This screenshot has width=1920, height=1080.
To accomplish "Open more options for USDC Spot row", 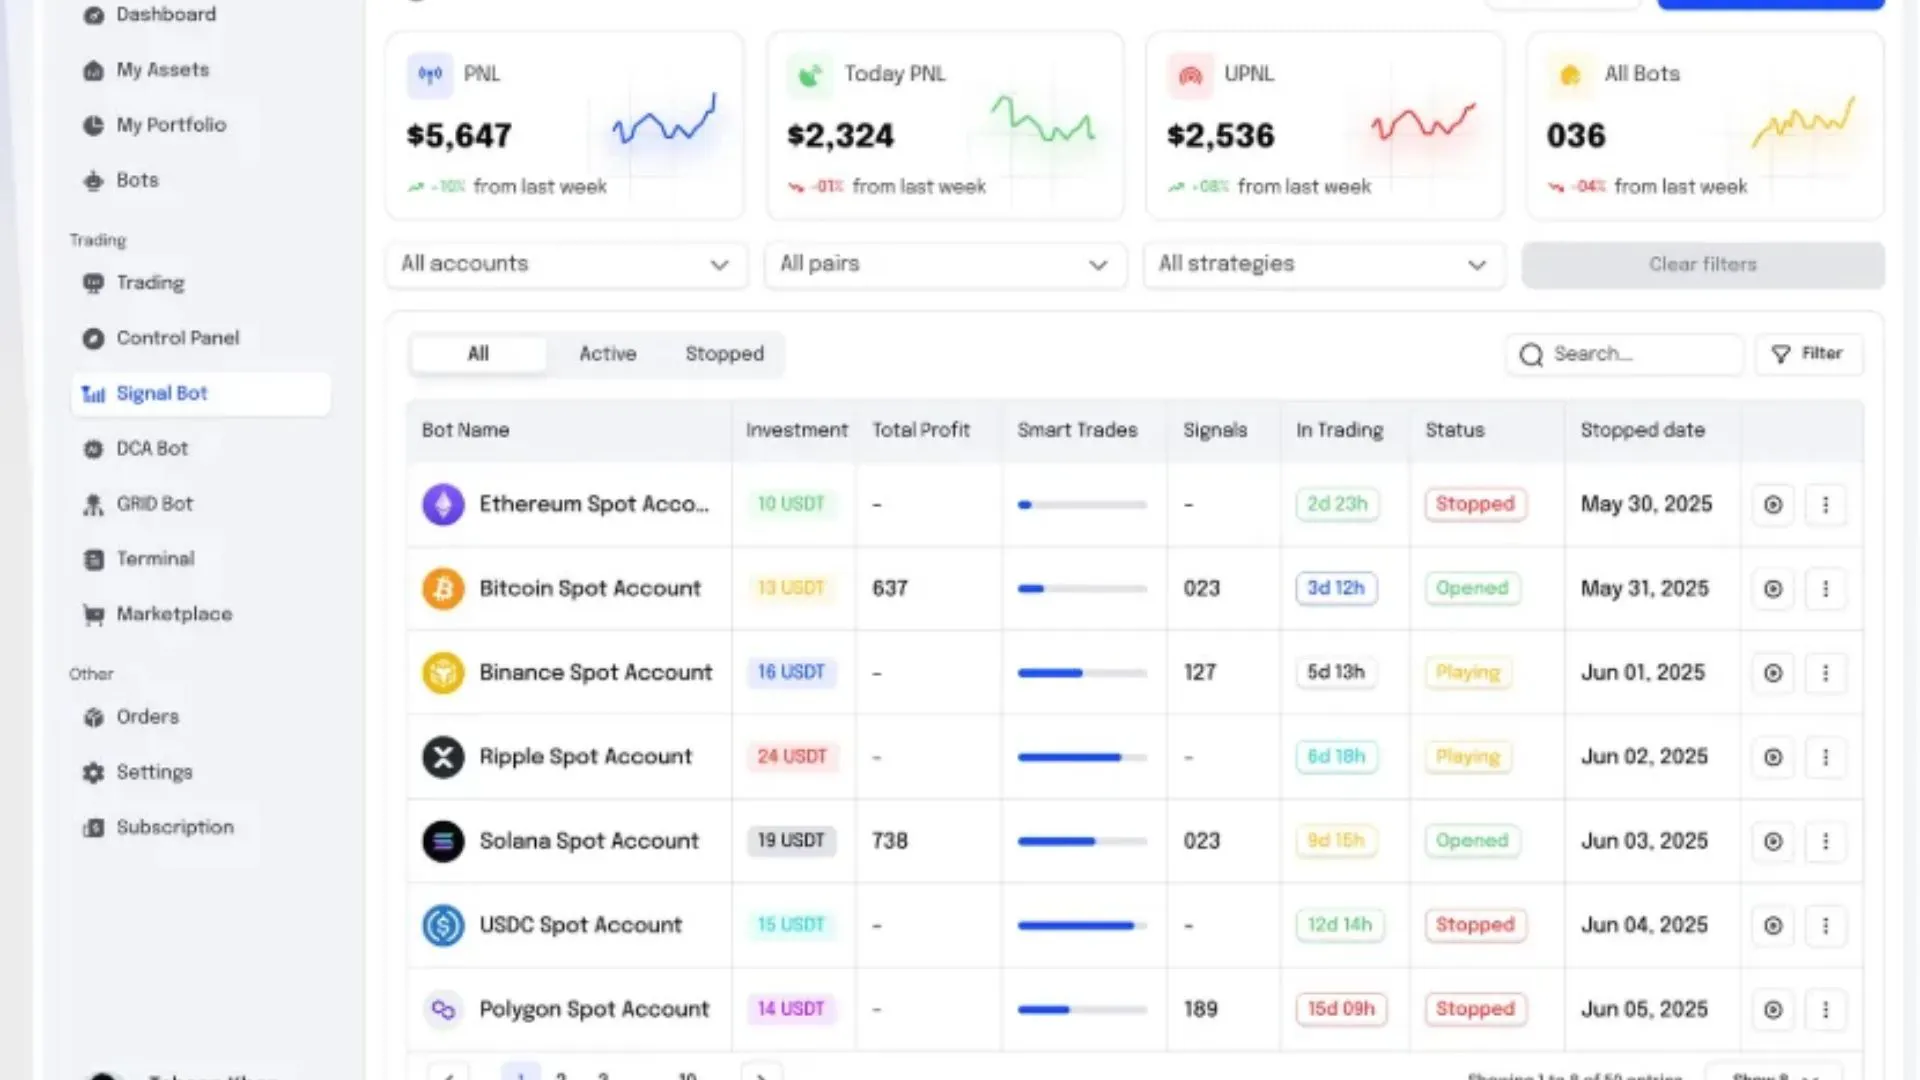I will tap(1825, 925).
